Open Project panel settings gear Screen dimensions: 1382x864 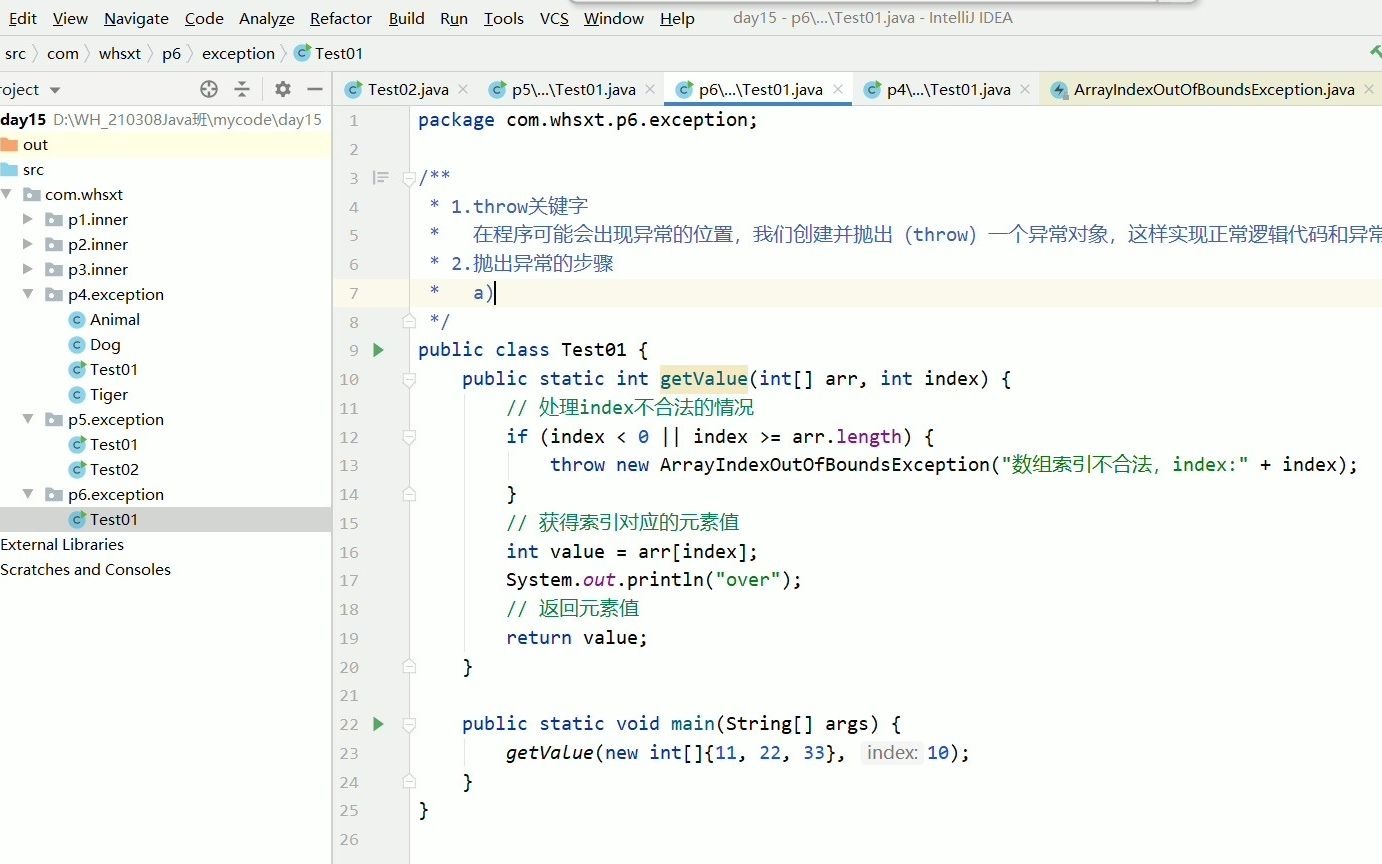tap(283, 89)
